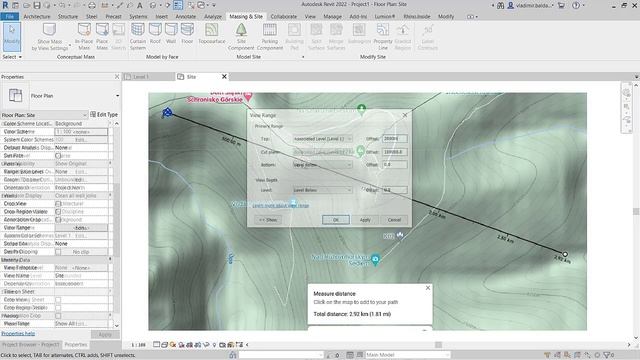Toggle the Depth Clipping checkbox
Viewport: 640px width, 360px height.
(58, 252)
